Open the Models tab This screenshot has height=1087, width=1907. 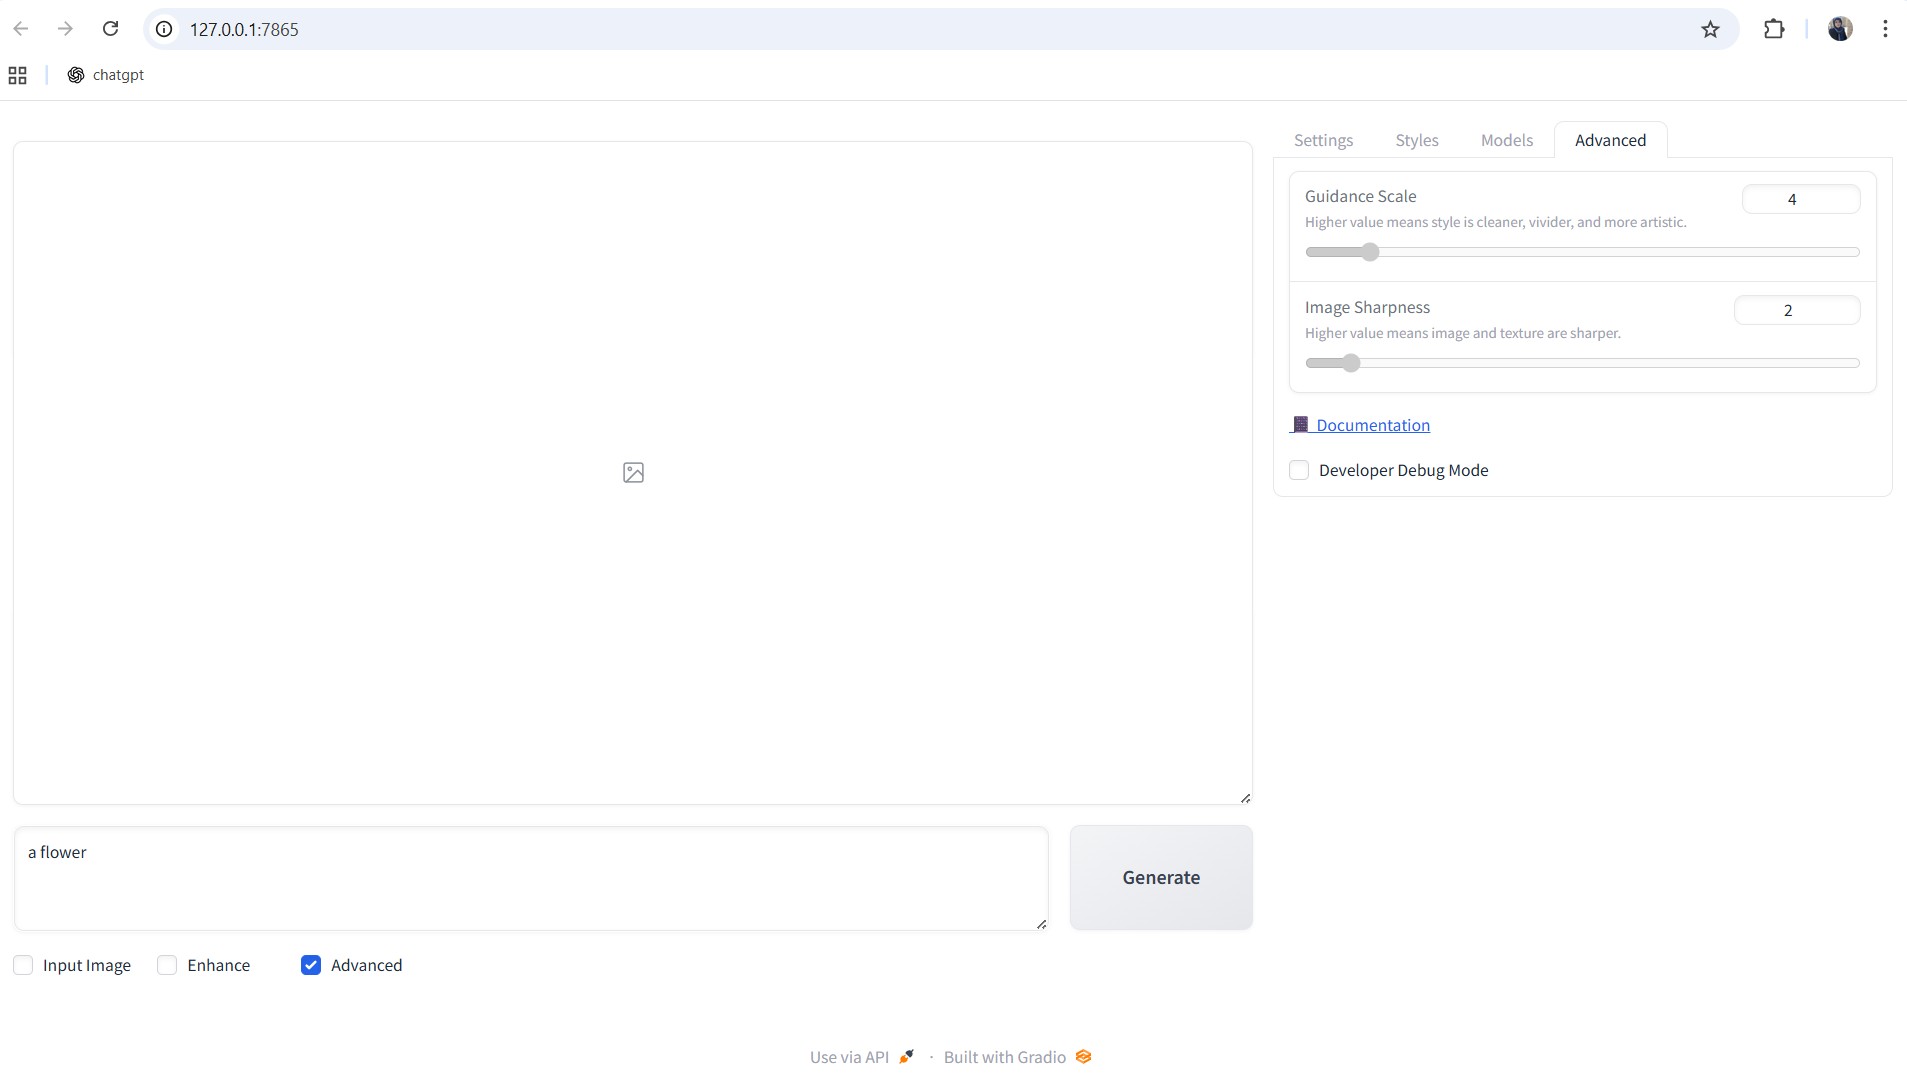1506,140
